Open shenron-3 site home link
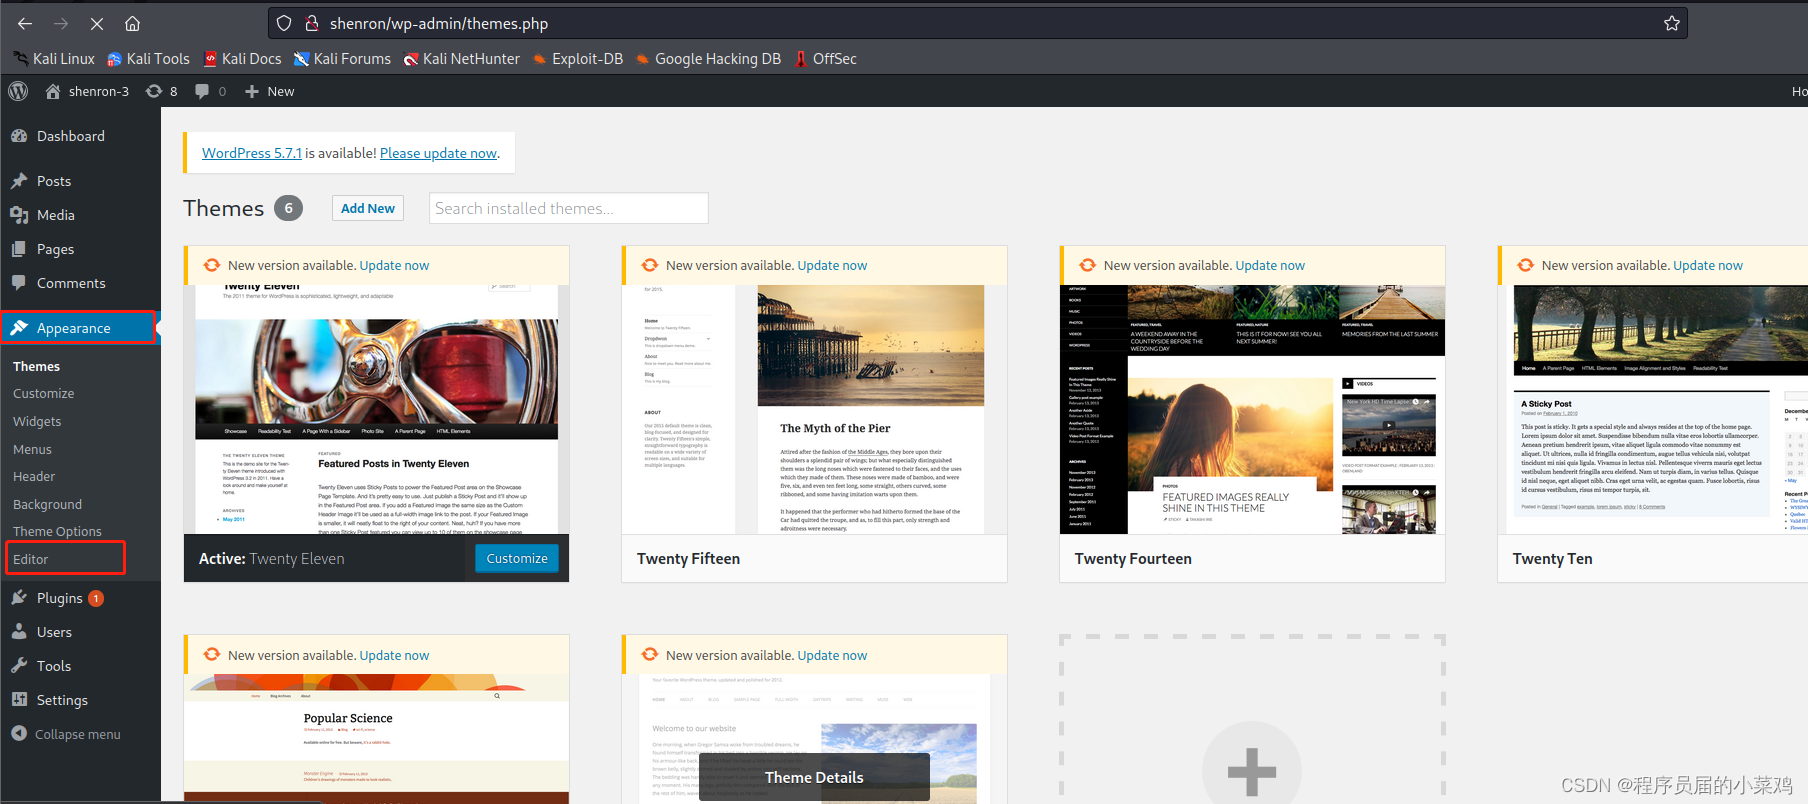Image resolution: width=1808 pixels, height=804 pixels. point(87,91)
